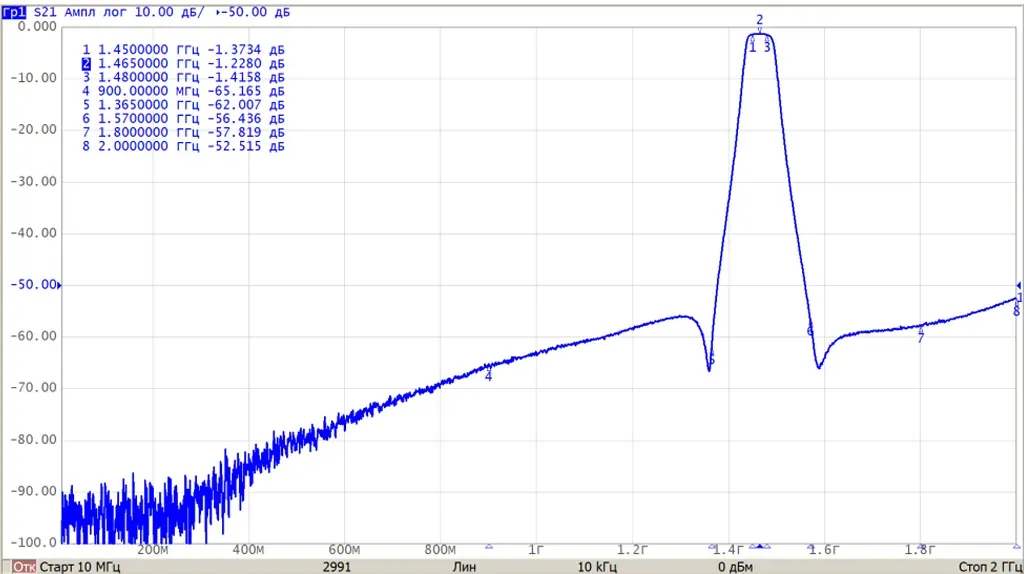Image resolution: width=1025 pixels, height=574 pixels.
Task: Select marker 5 row 1.3650000 ГГц
Action: point(183,105)
